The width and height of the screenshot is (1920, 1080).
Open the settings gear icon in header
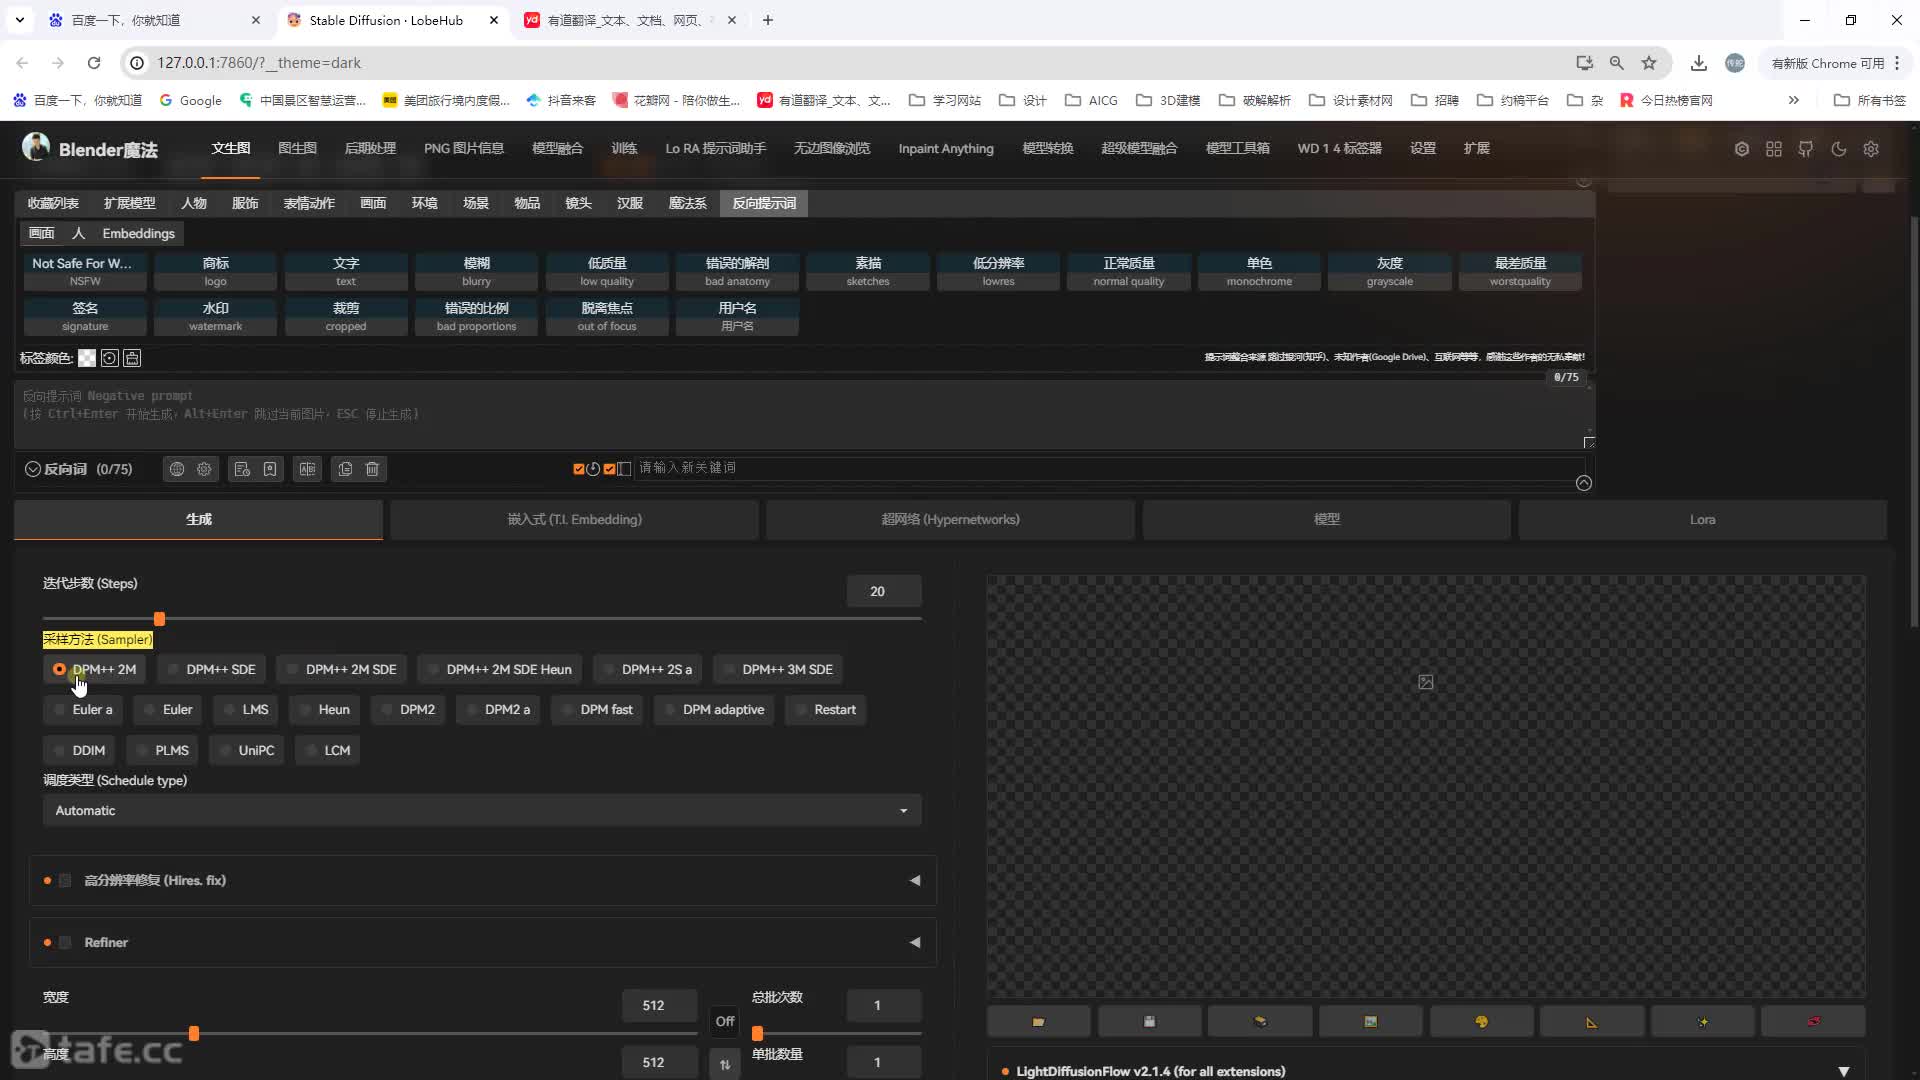click(x=1871, y=149)
